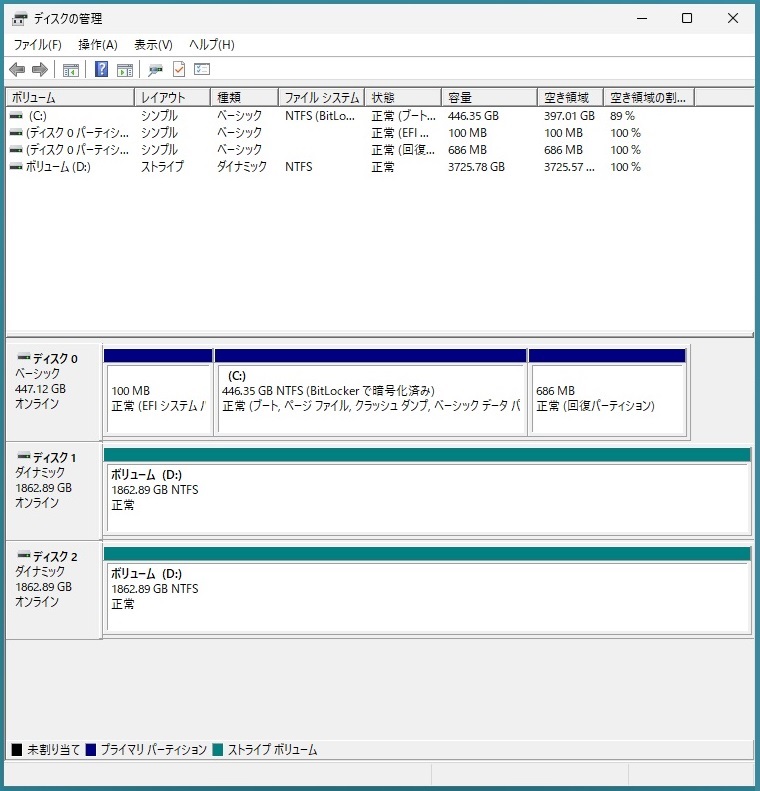Click the disk icon beside ディスク 1 label
The height and width of the screenshot is (791, 760).
point(24,456)
